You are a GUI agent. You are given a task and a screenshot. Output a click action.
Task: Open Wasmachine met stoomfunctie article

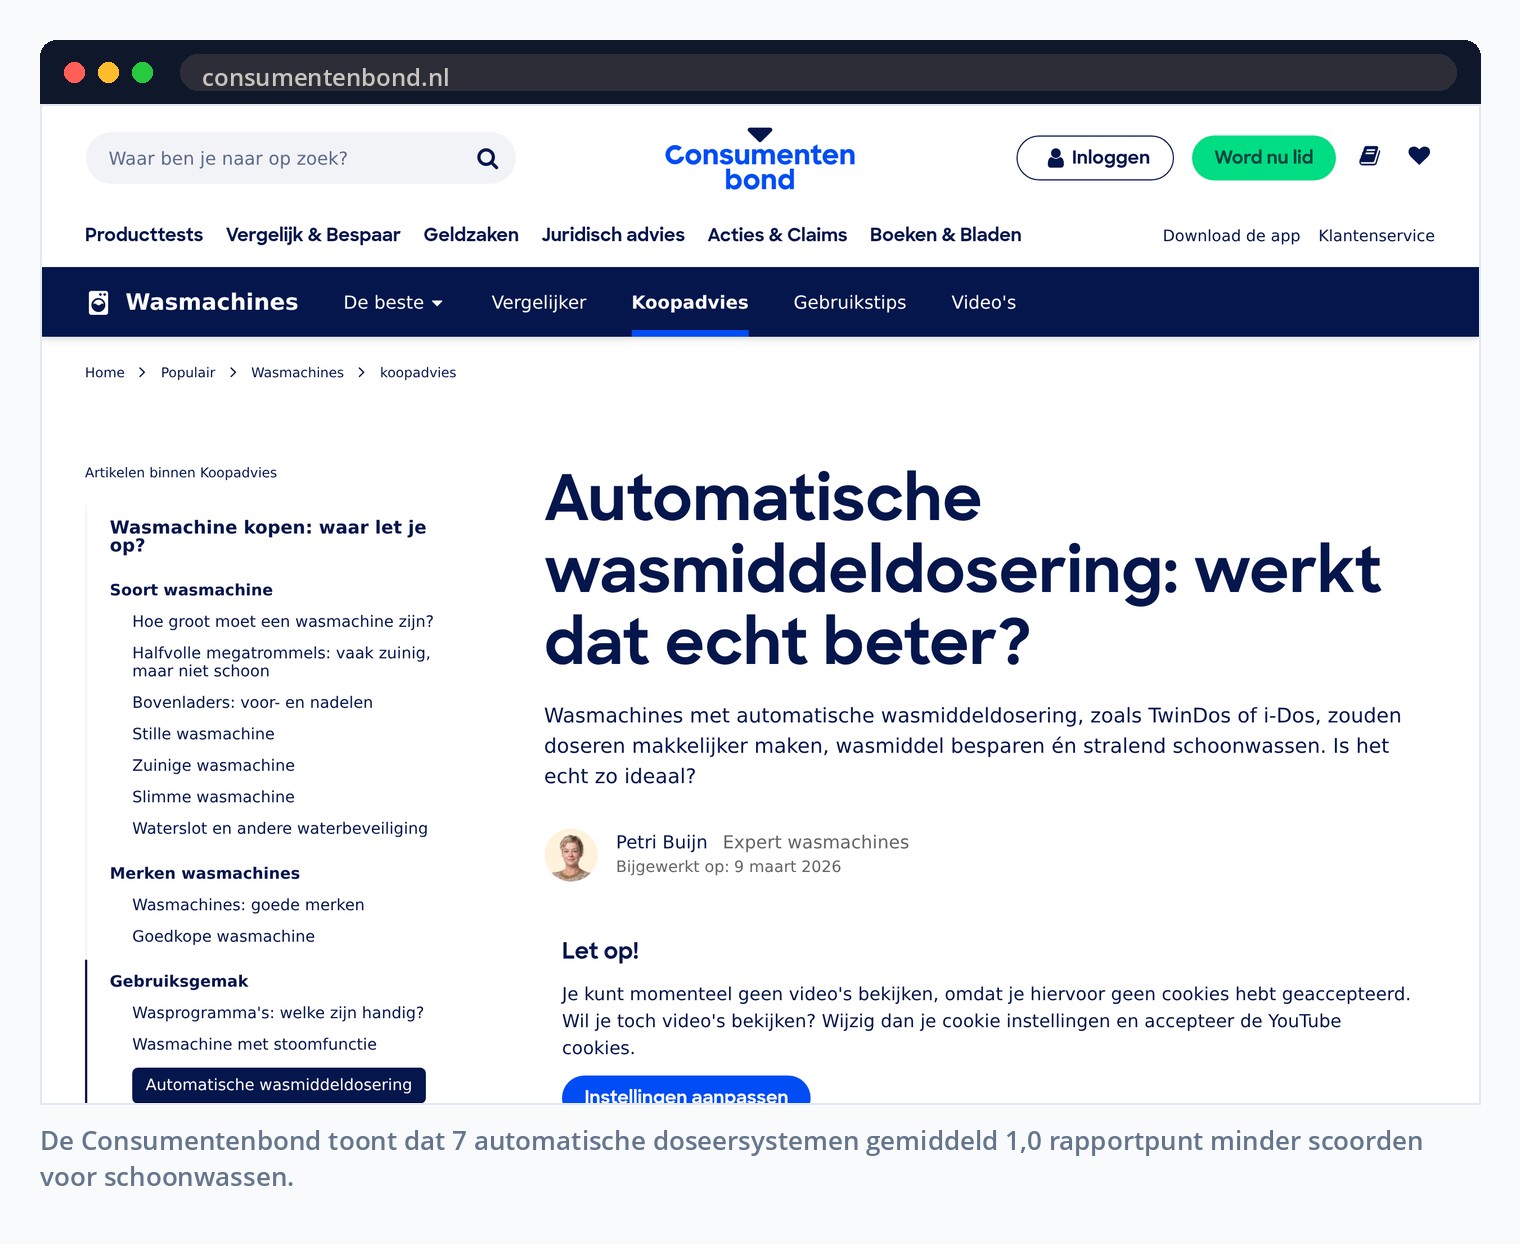254,1044
